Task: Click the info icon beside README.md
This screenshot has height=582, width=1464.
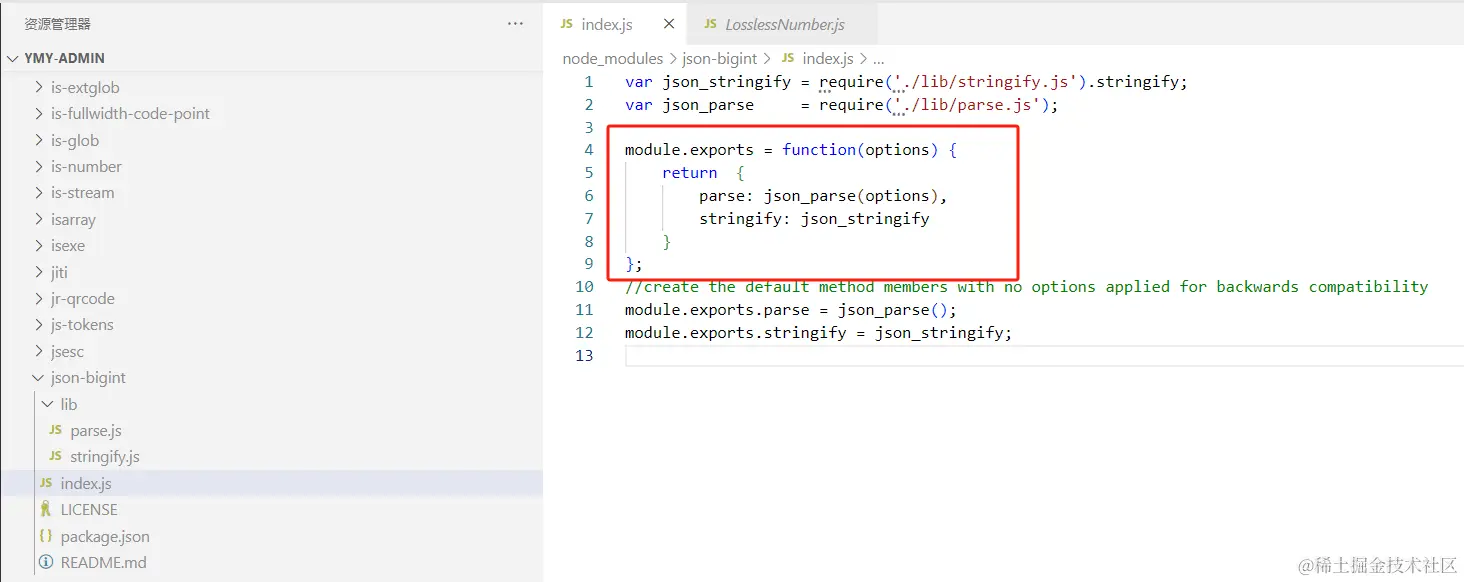Action: pyautogui.click(x=45, y=563)
